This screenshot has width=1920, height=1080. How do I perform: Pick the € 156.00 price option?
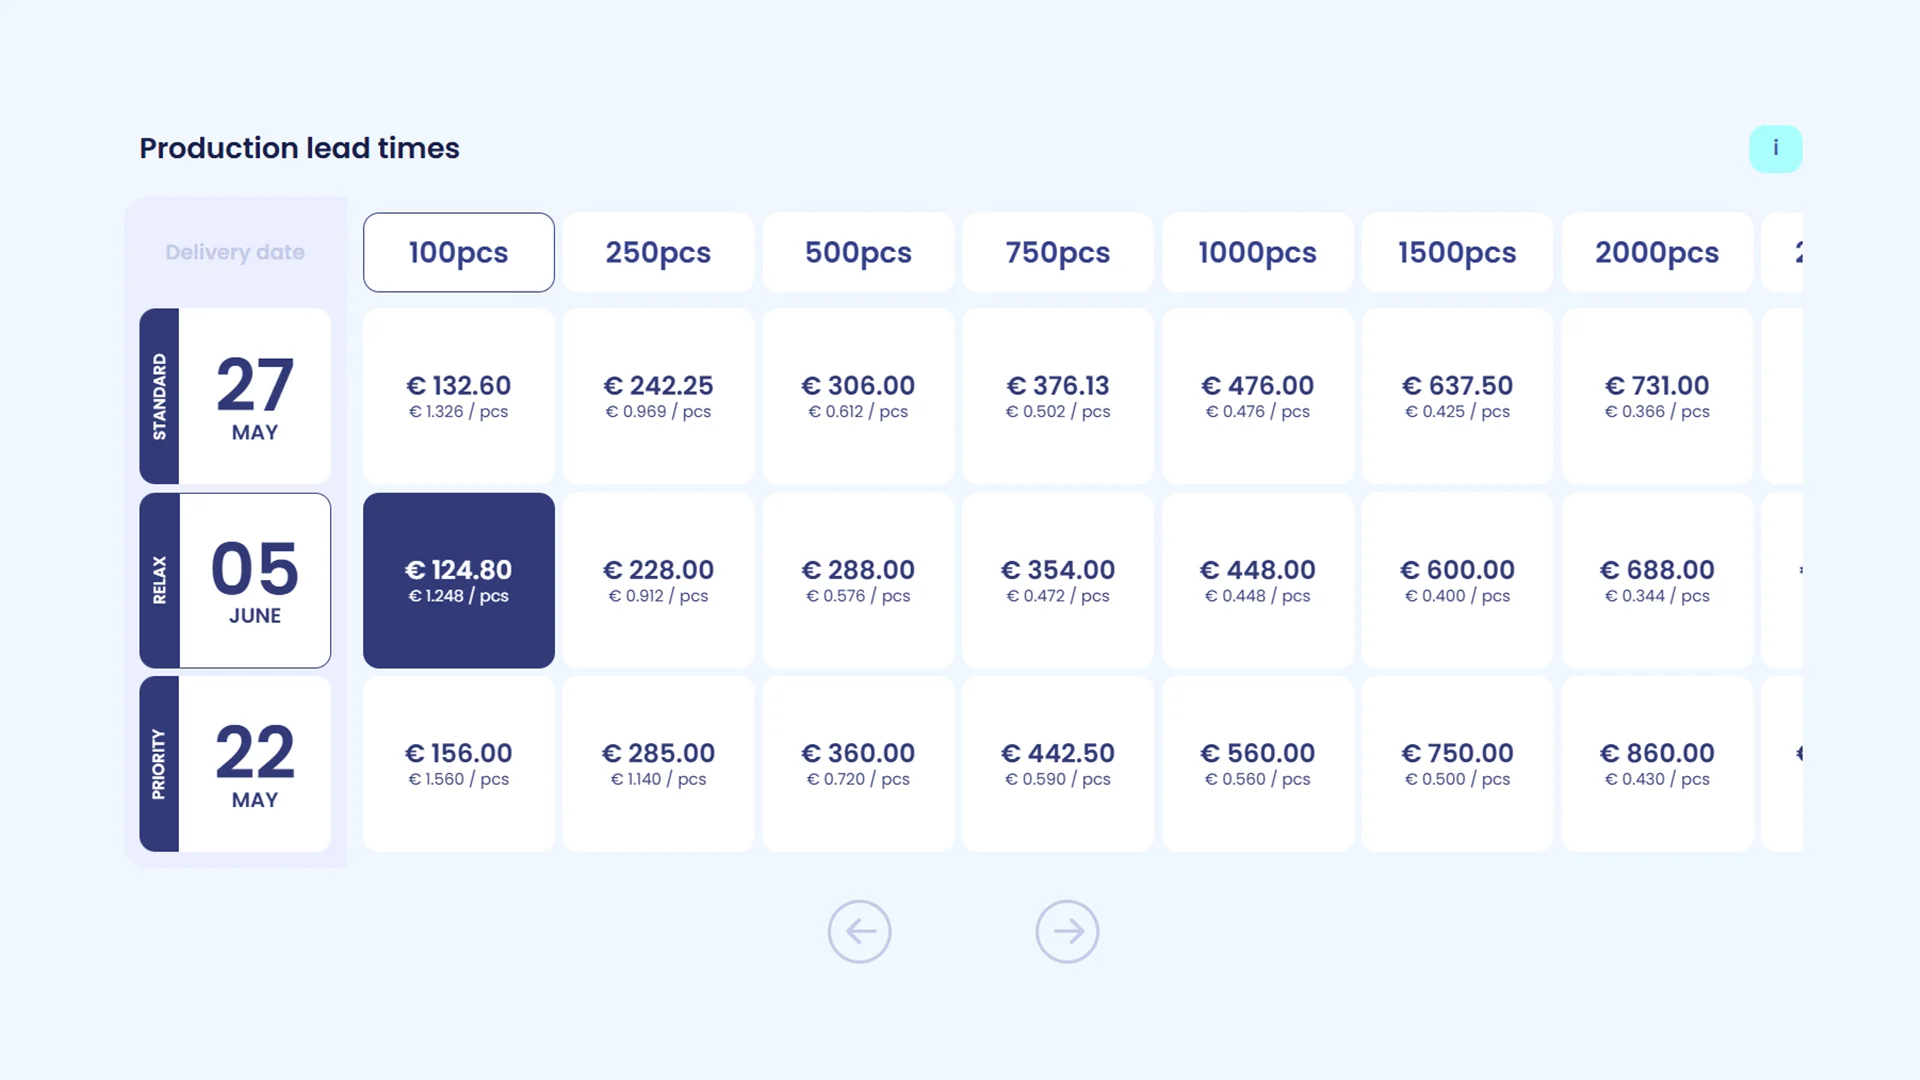point(459,764)
